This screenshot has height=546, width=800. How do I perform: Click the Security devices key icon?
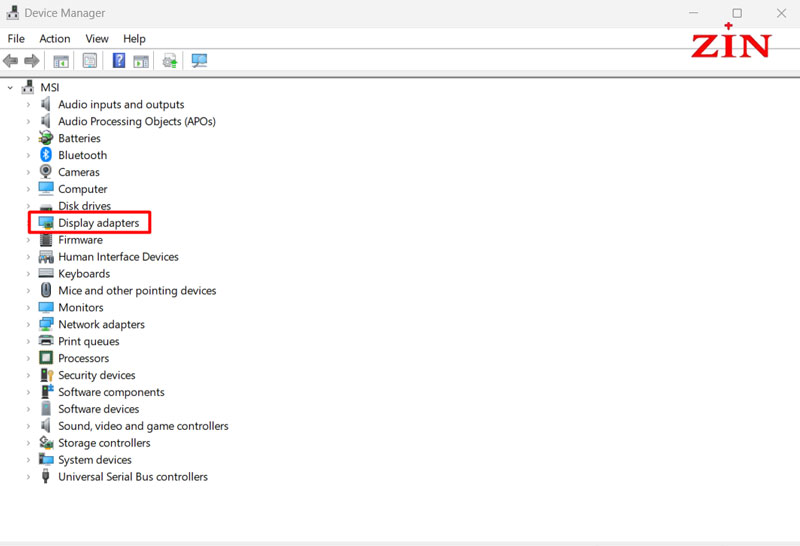point(46,375)
